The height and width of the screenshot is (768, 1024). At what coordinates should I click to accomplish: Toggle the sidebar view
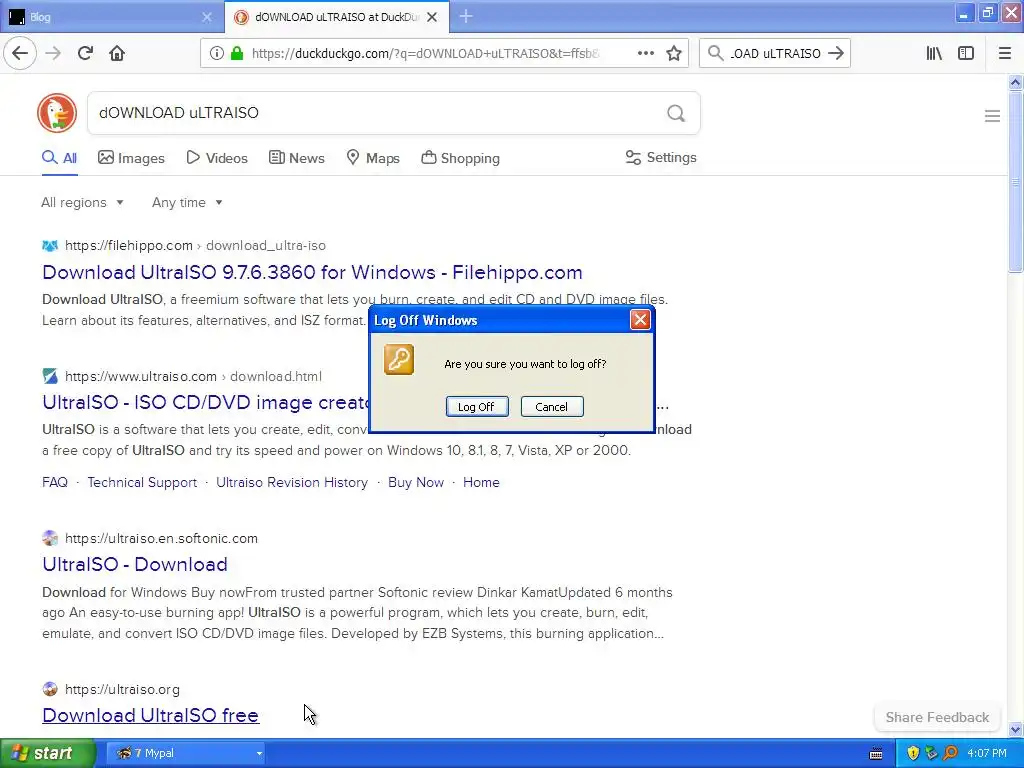point(966,53)
